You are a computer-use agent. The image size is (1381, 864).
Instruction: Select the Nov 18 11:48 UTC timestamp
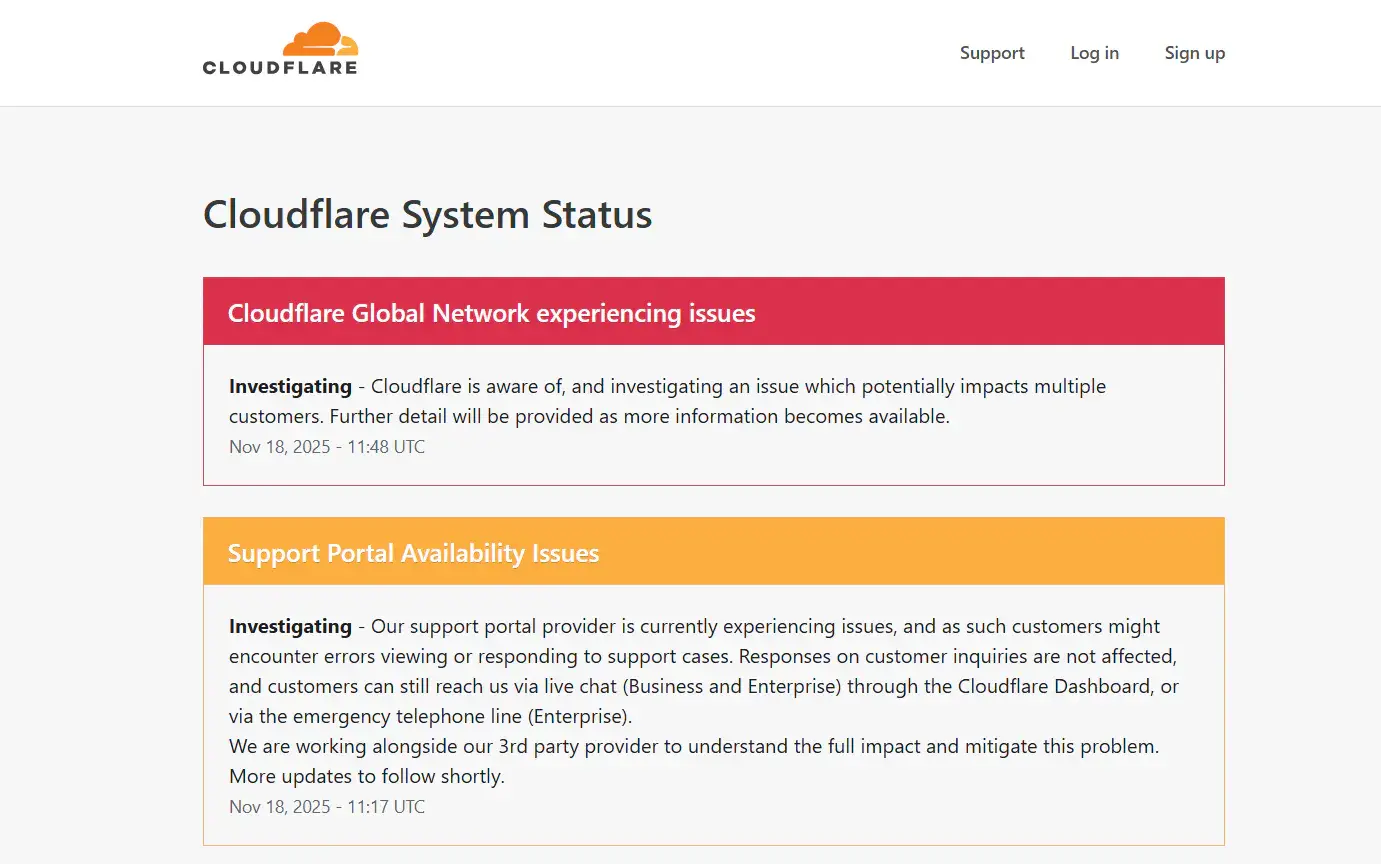click(x=327, y=447)
